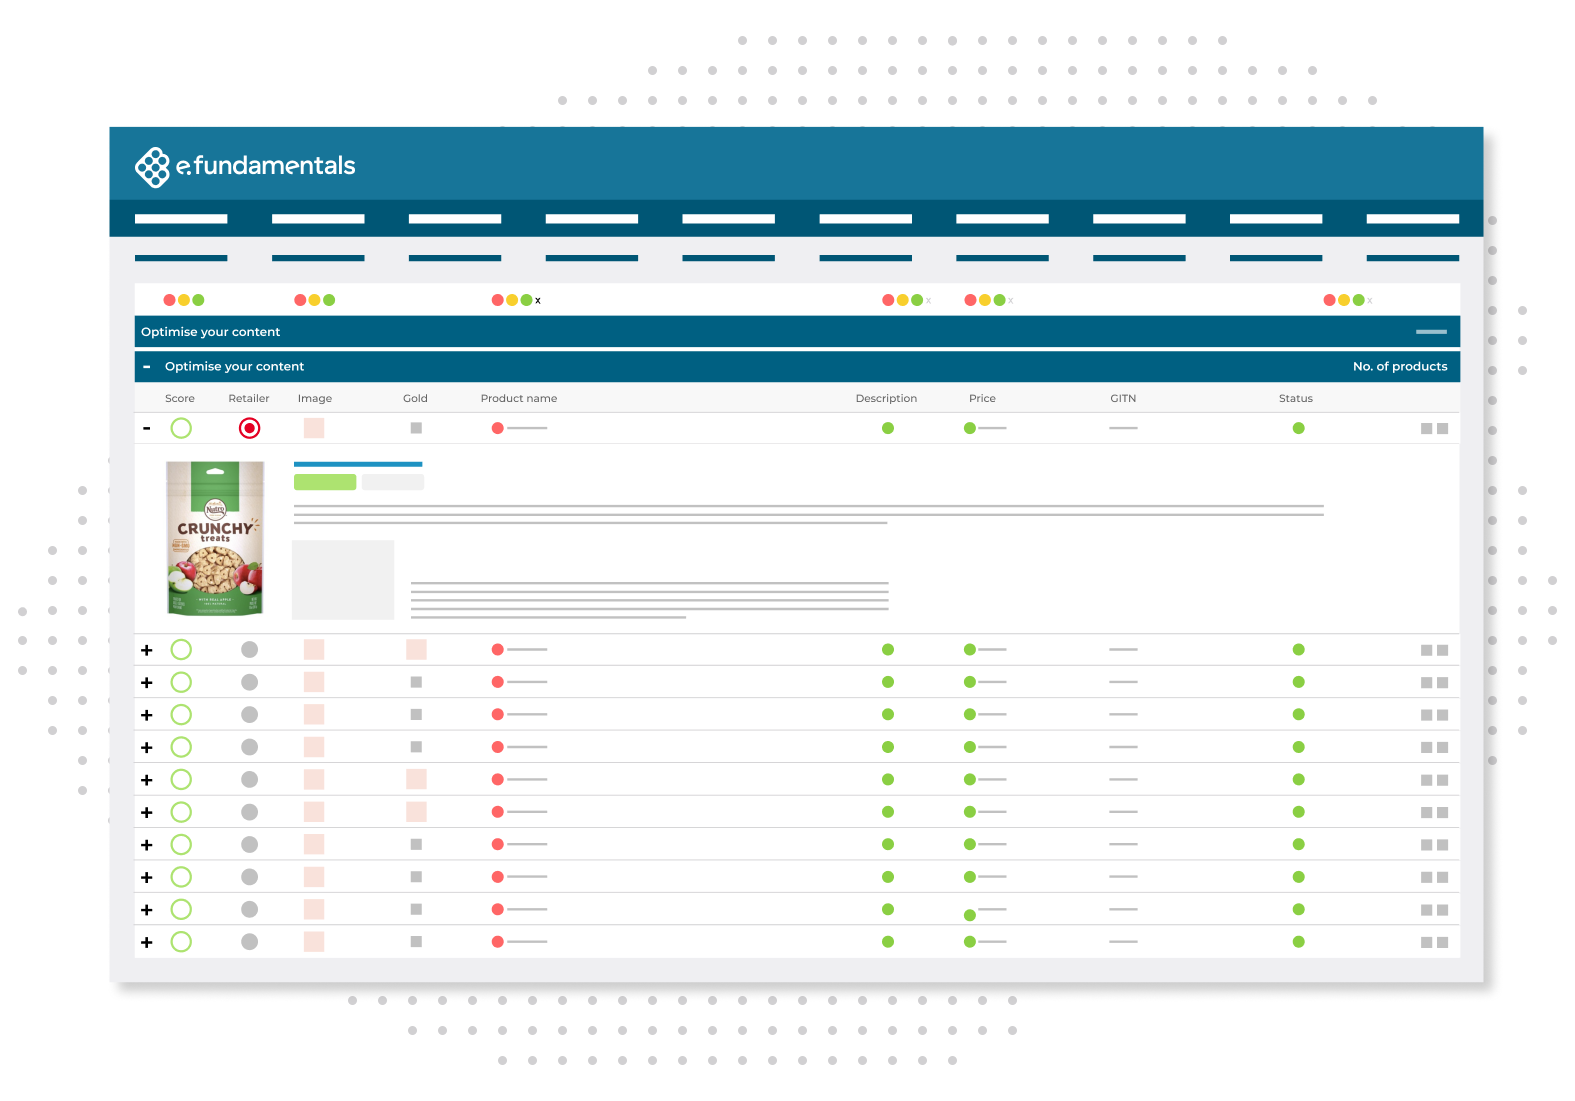The image size is (1575, 1101).
Task: Click the green button in product details
Action: [x=325, y=482]
